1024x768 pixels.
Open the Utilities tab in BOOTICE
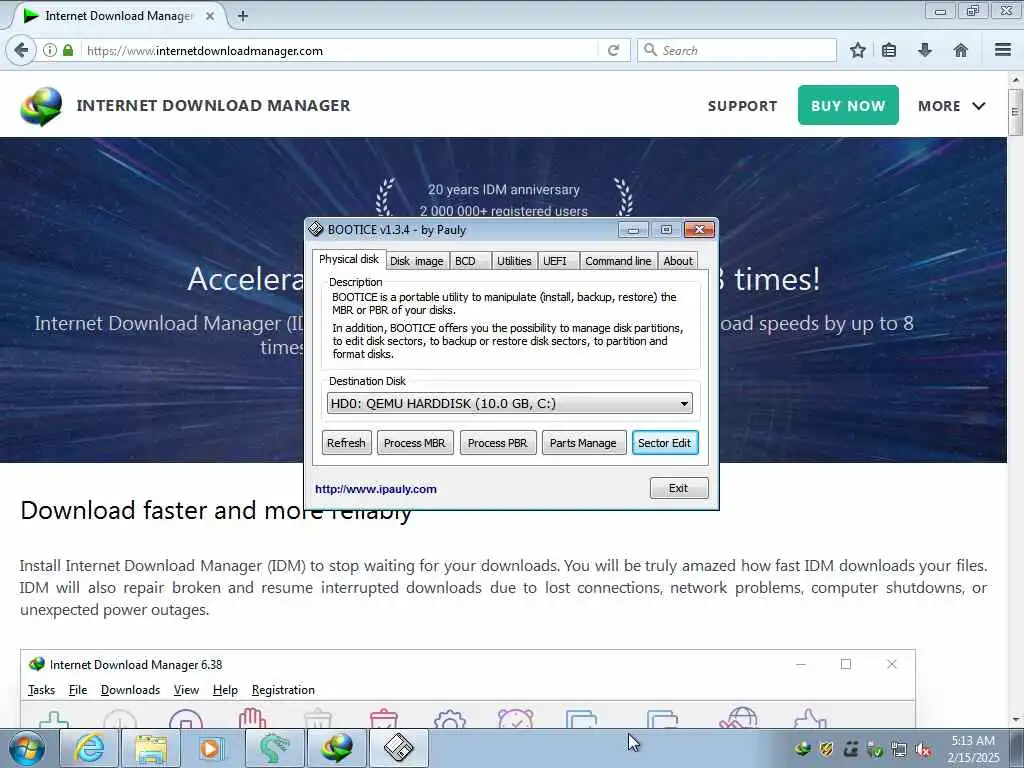[514, 261]
